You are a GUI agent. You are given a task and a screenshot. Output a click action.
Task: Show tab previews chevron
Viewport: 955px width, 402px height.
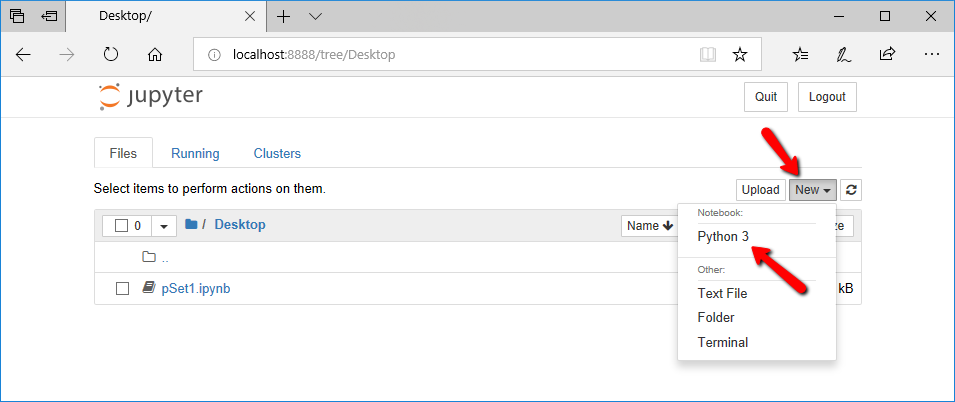(x=315, y=16)
